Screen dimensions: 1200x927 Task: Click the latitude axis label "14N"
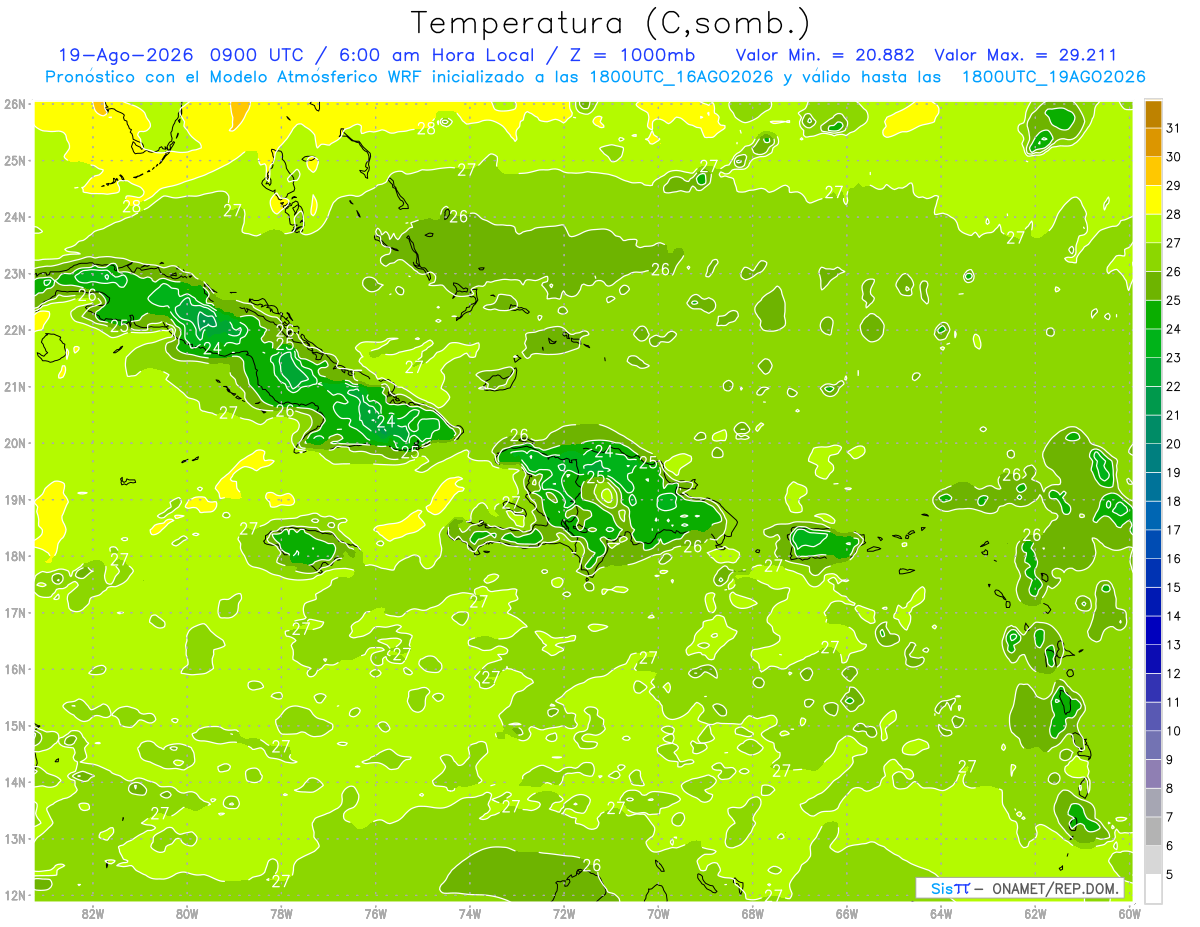(x=15, y=782)
